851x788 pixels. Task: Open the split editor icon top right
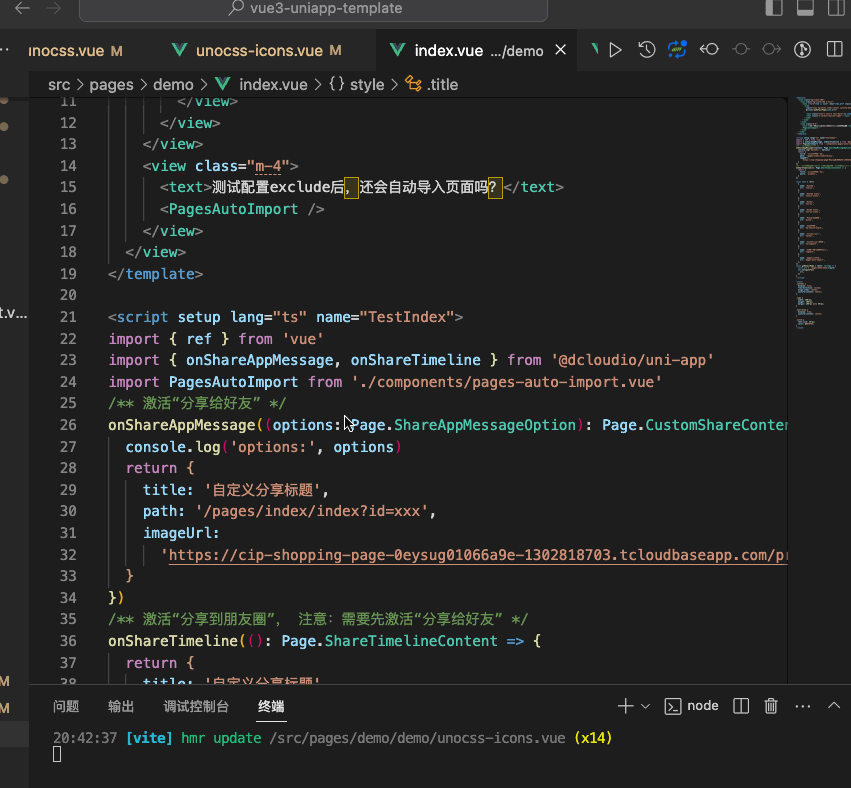pos(835,50)
